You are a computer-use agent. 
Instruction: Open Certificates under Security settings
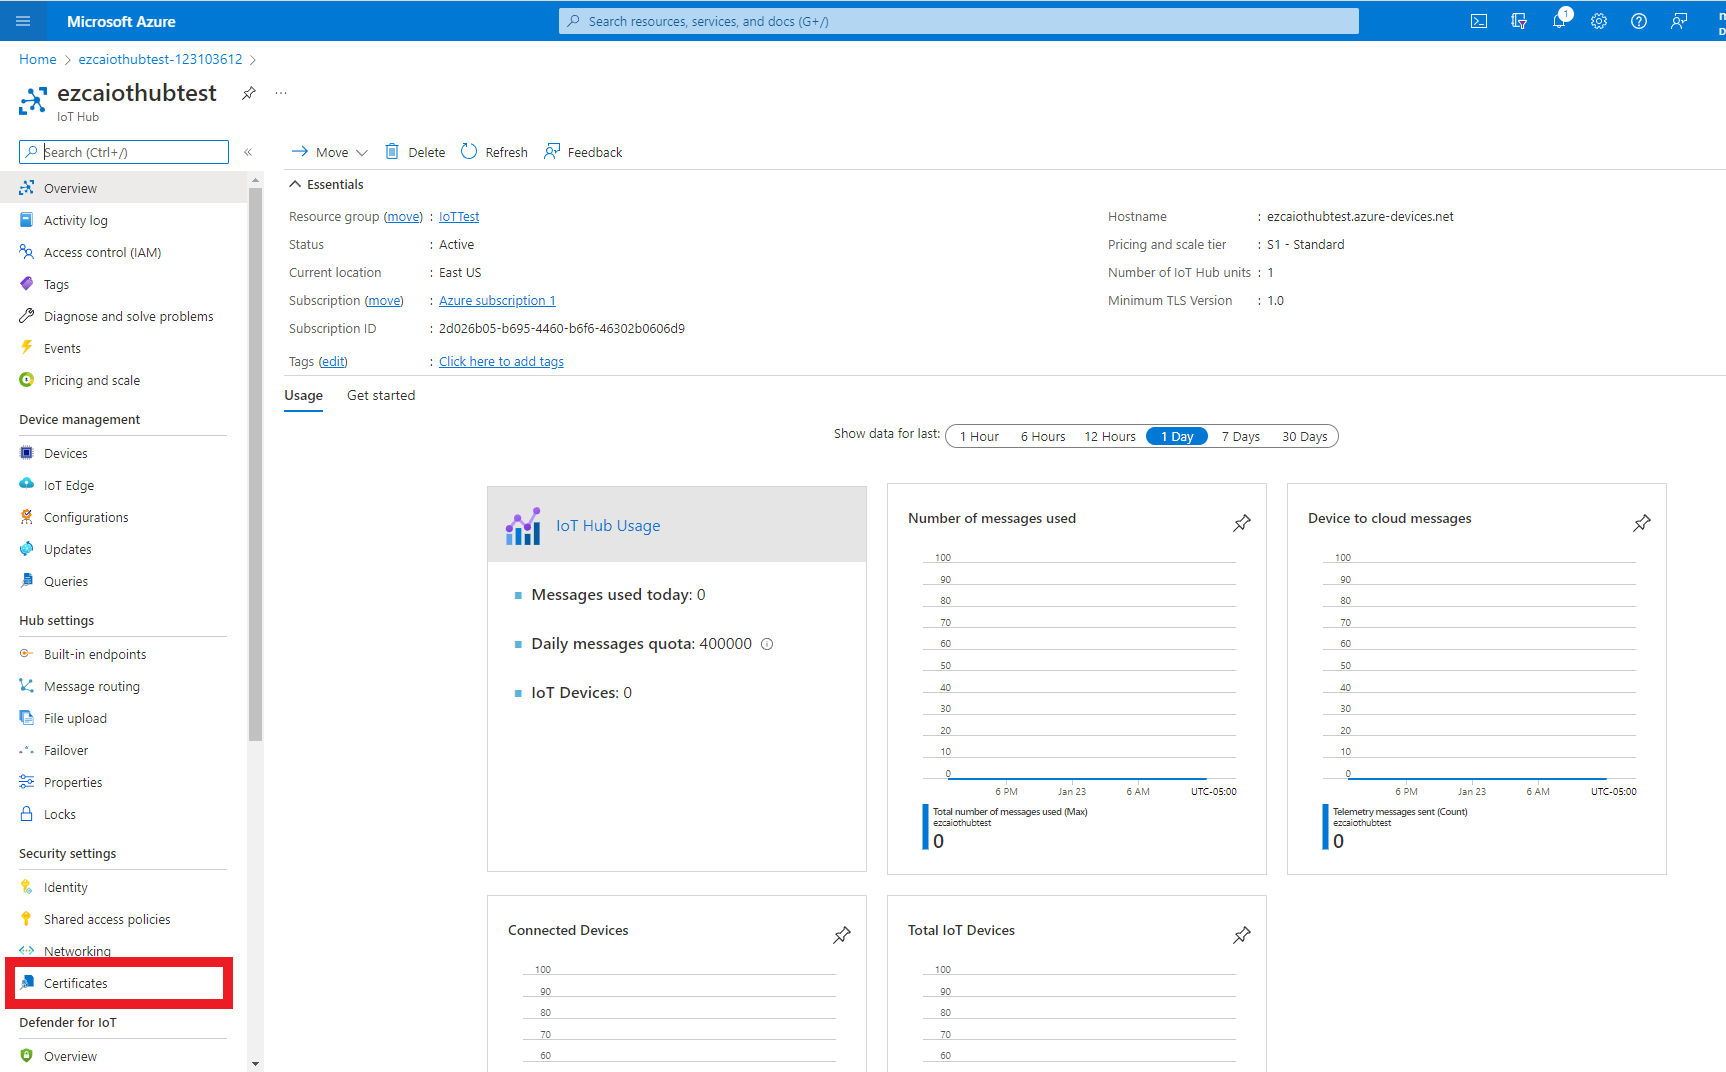coord(76,983)
